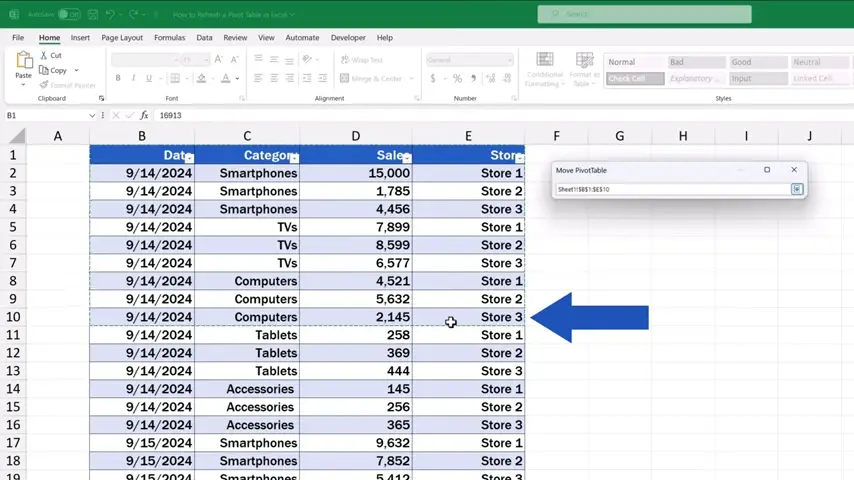854x480 pixels.
Task: Click the Insert Function fx icon
Action: (145, 116)
